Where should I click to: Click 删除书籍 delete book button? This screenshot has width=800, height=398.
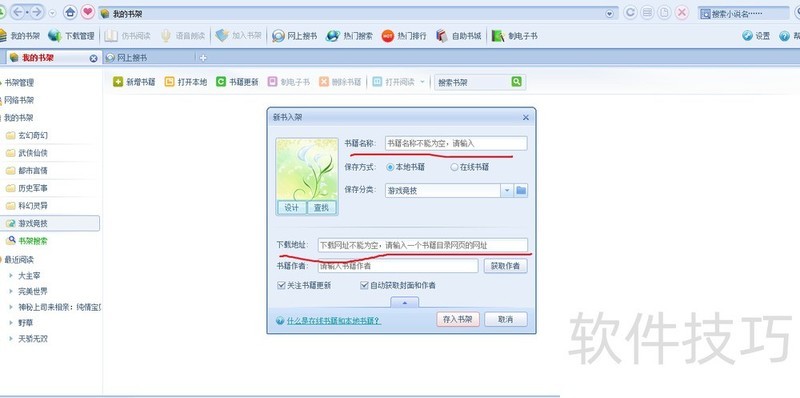[340, 82]
